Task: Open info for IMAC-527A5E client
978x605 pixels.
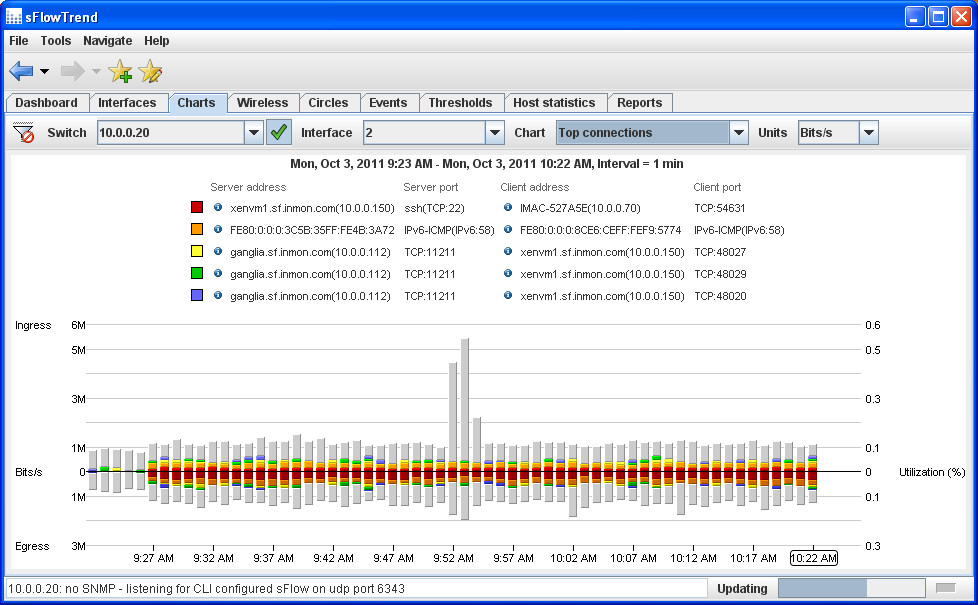Action: coord(508,208)
